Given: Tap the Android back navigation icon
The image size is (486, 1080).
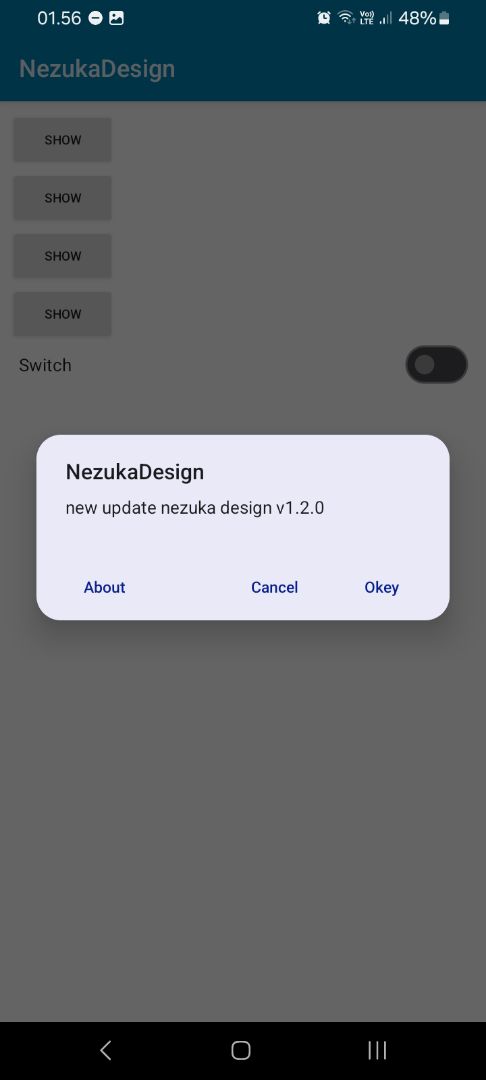Looking at the screenshot, I should [105, 1050].
